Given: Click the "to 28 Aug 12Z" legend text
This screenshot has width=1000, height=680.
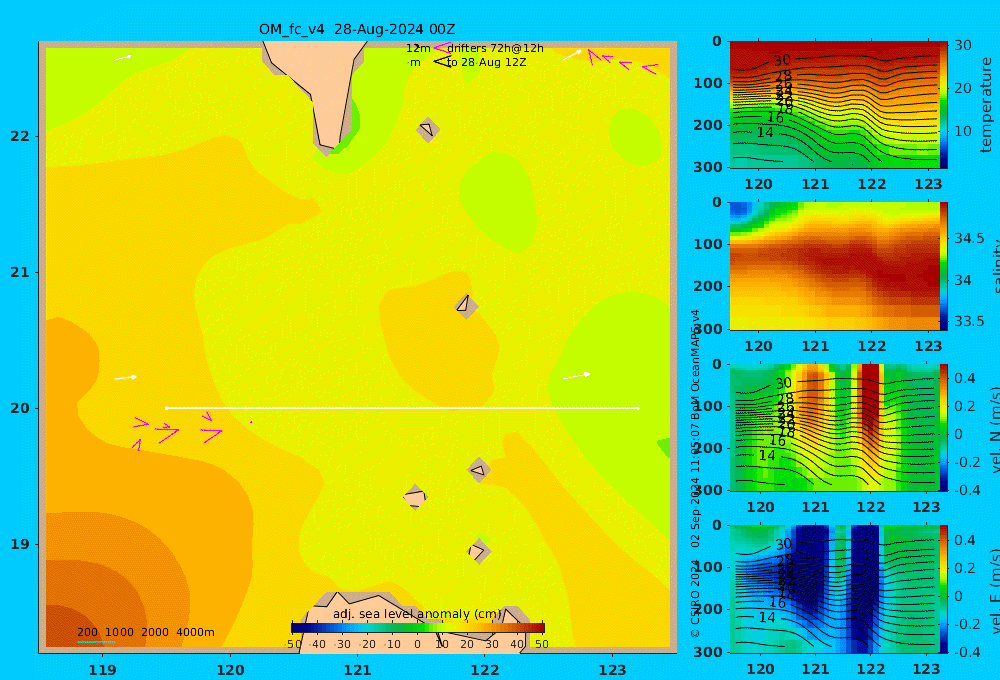Looking at the screenshot, I should [487, 63].
